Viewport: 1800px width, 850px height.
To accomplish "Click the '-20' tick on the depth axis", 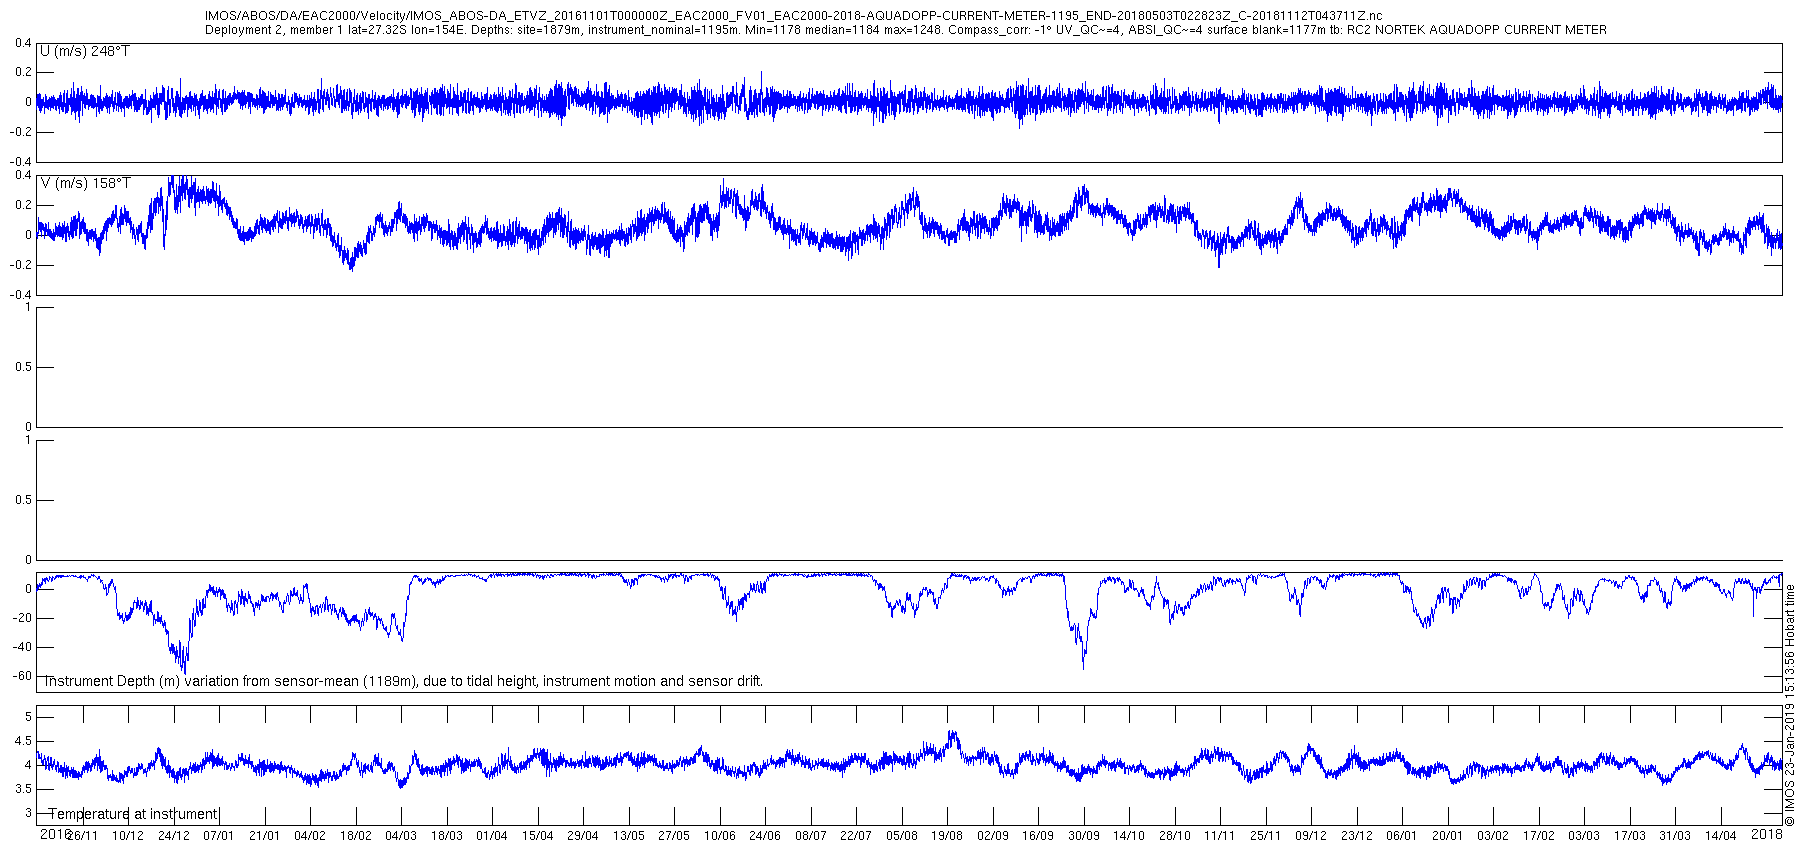I will click(22, 618).
